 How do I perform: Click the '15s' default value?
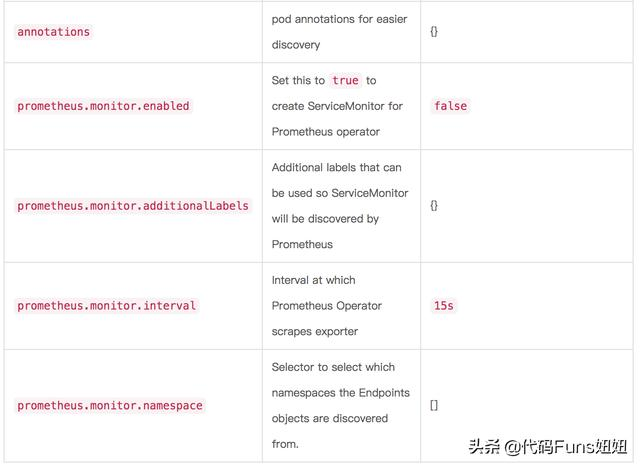click(443, 306)
